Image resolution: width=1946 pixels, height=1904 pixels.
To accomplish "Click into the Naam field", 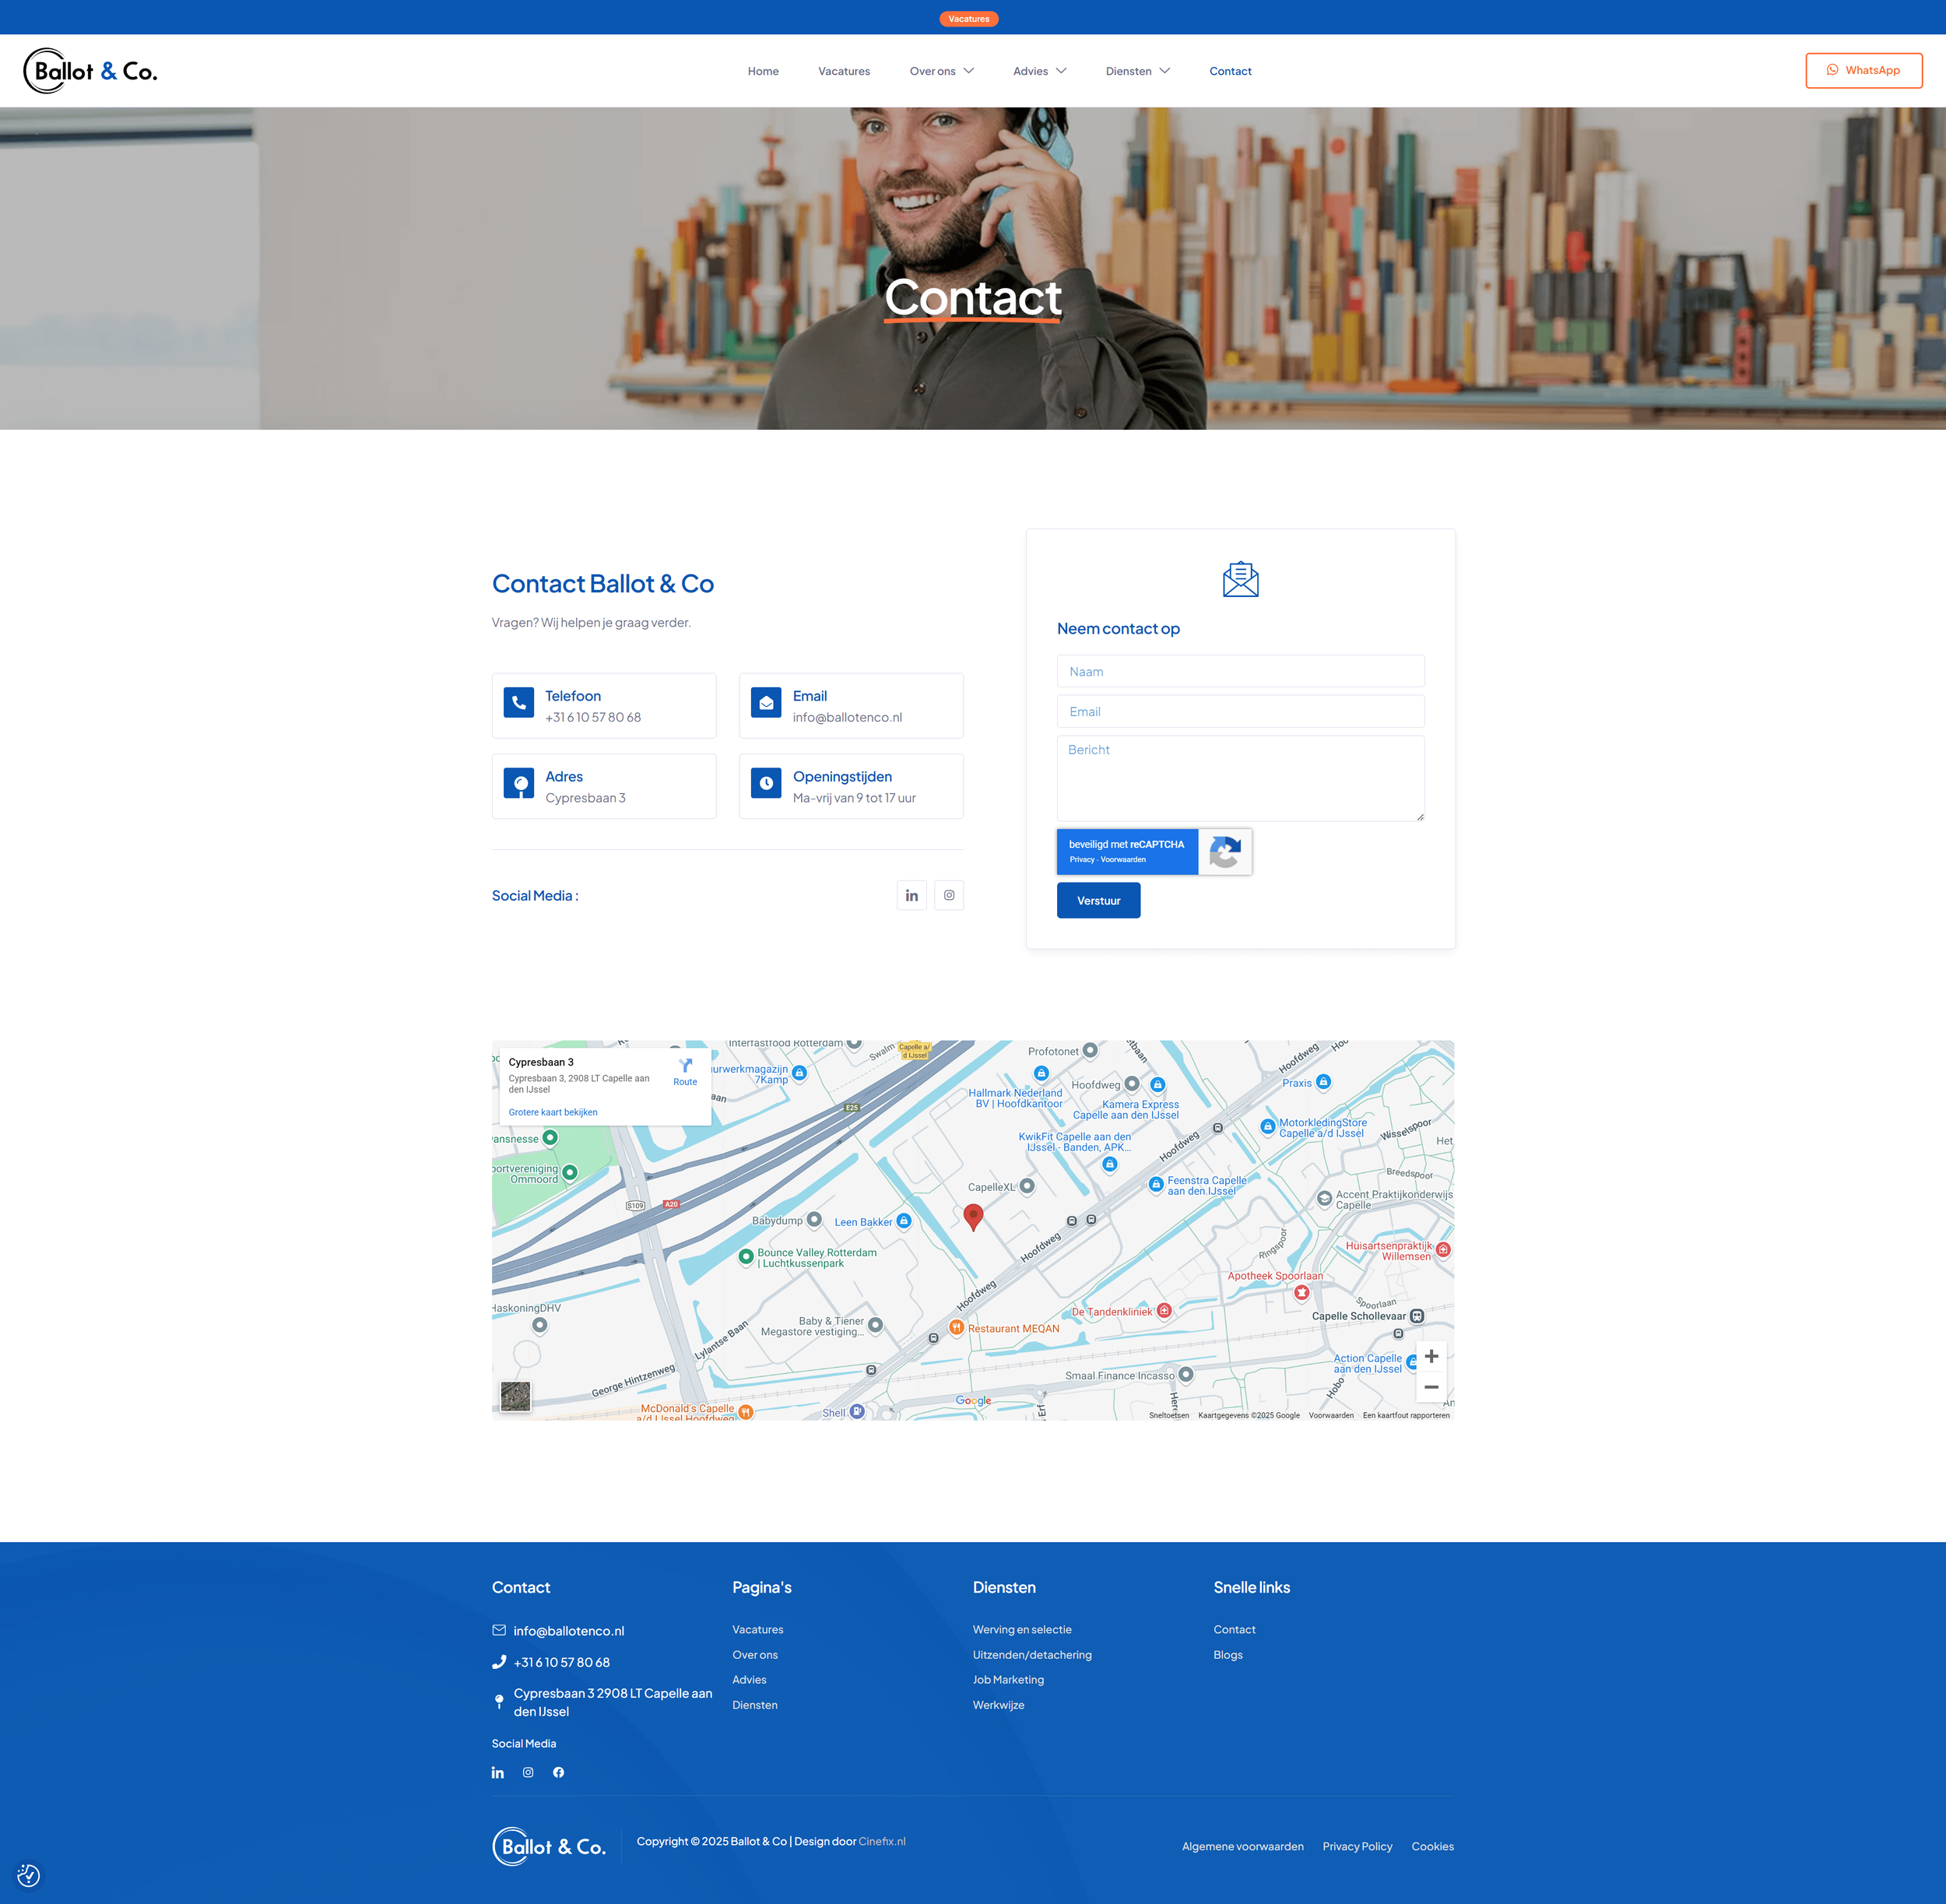I will pyautogui.click(x=1240, y=672).
